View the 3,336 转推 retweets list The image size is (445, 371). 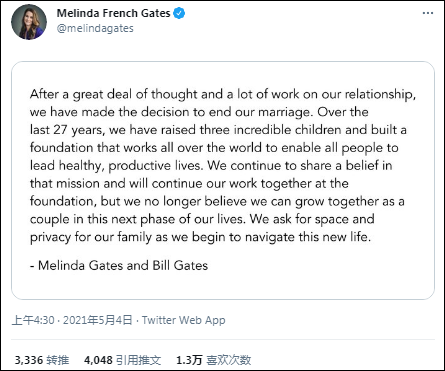[x=42, y=360]
